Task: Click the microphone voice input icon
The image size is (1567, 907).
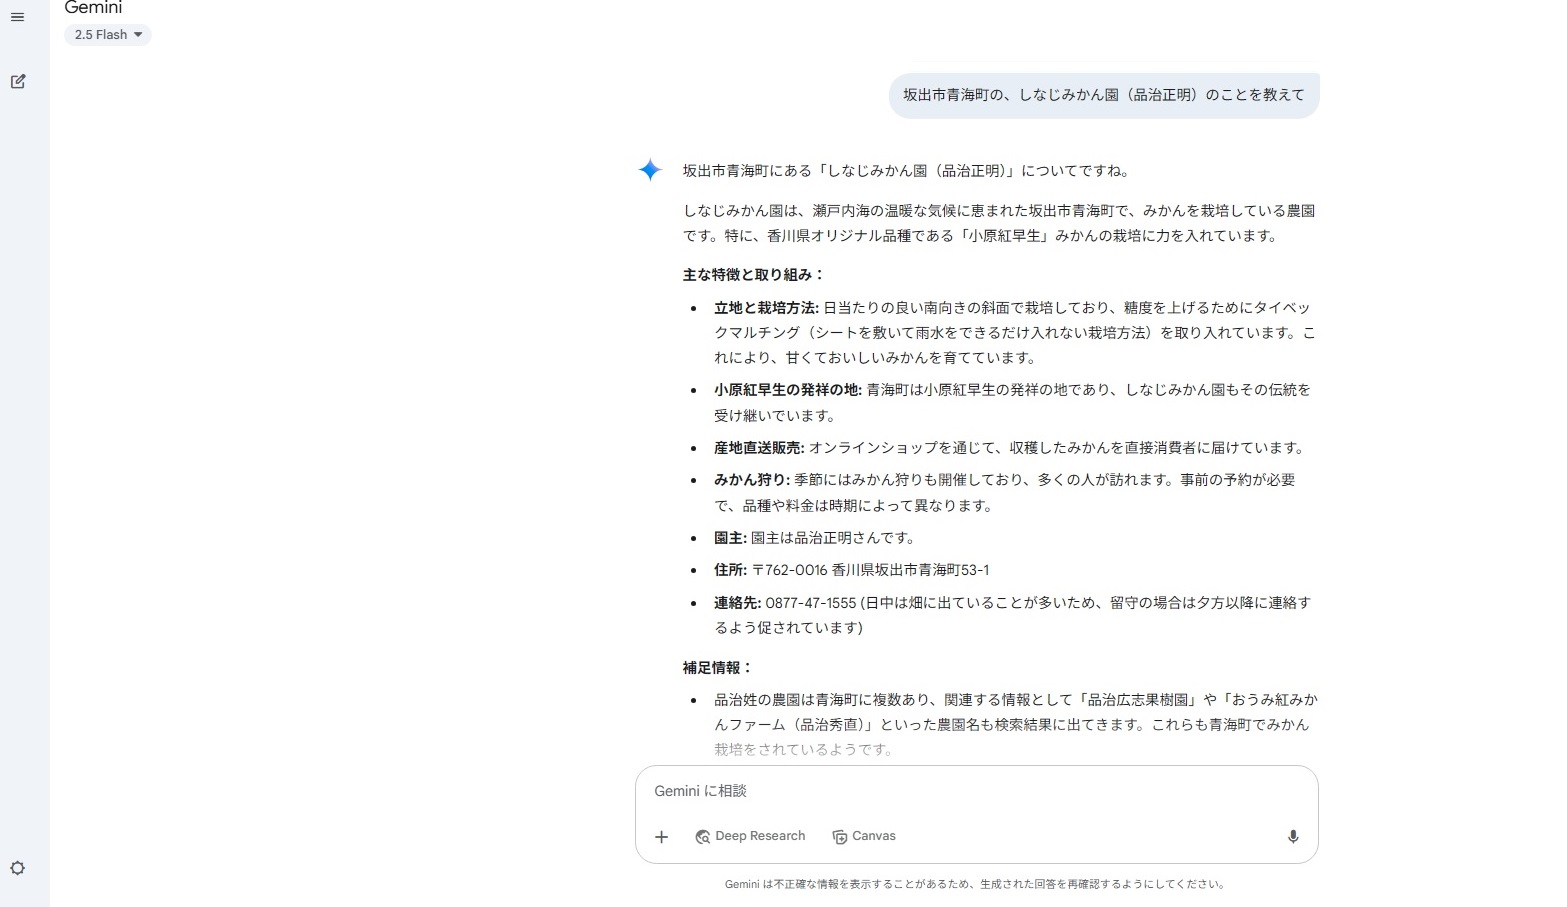Action: click(1293, 836)
